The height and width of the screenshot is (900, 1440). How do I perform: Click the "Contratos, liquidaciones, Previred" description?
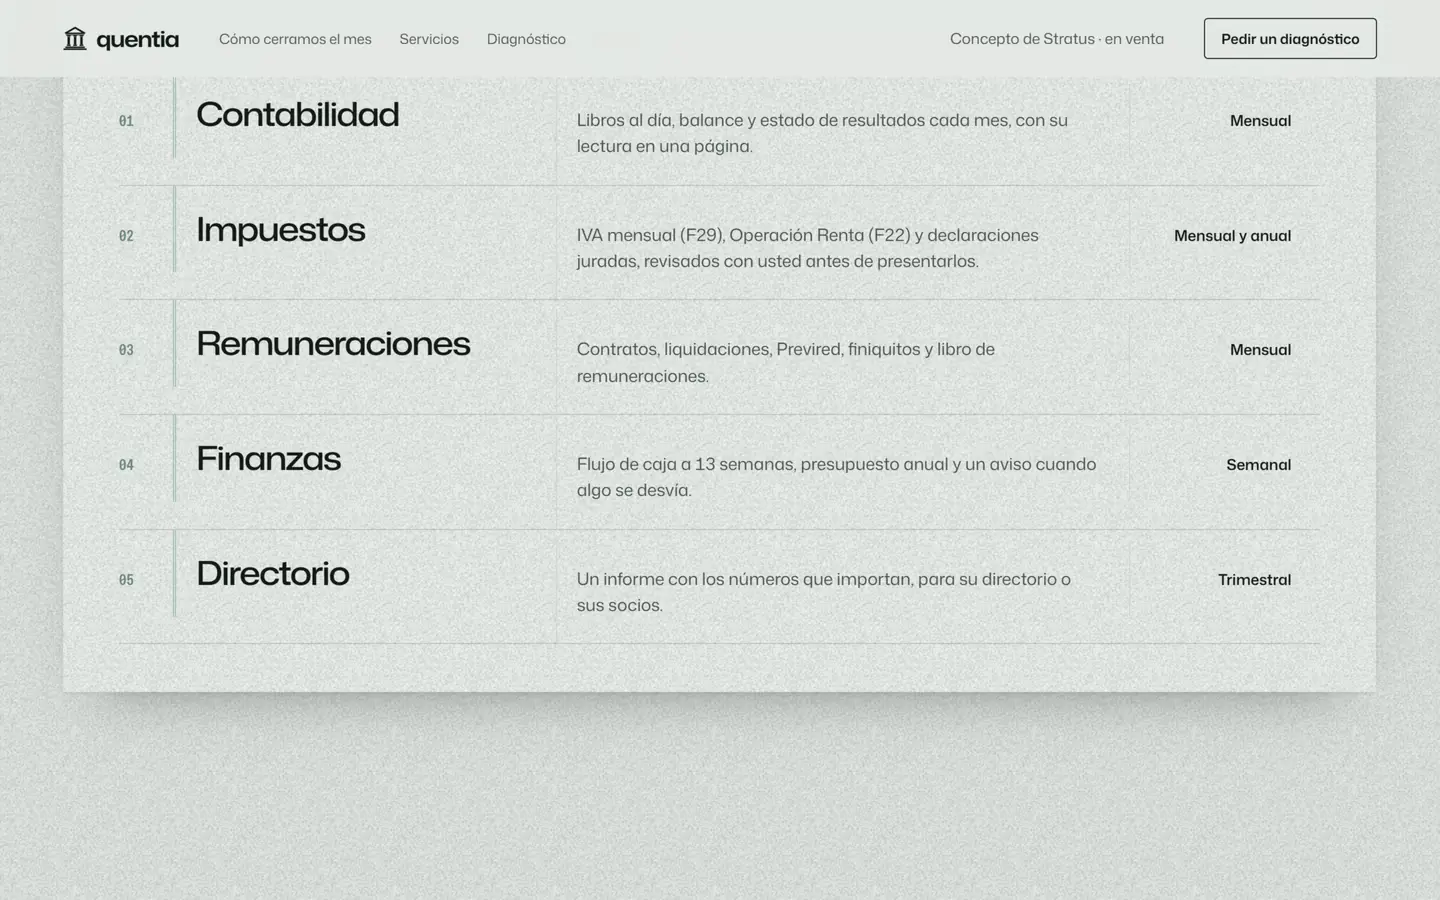click(786, 363)
